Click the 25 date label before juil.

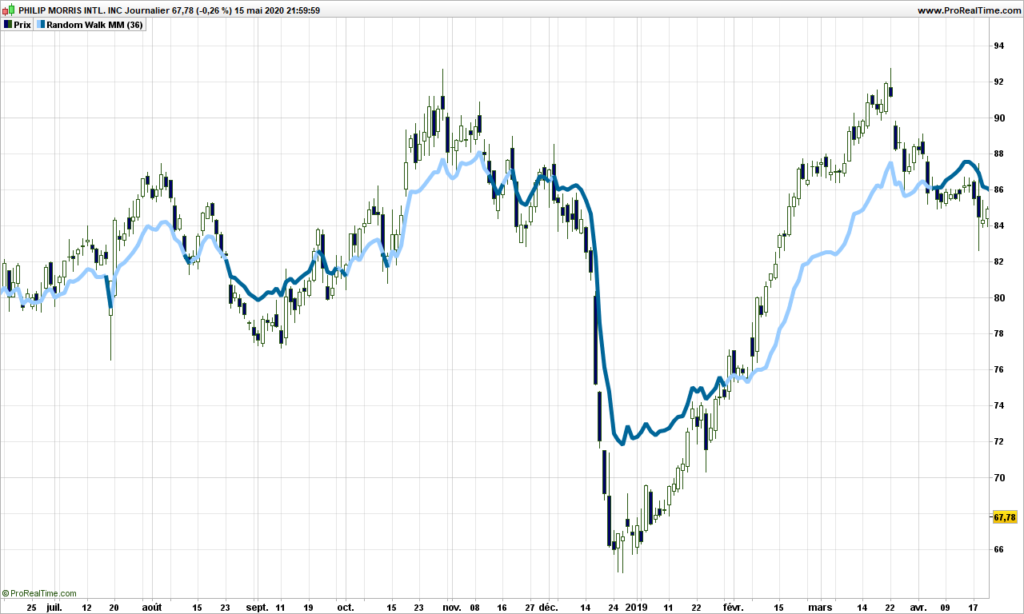pos(32,607)
